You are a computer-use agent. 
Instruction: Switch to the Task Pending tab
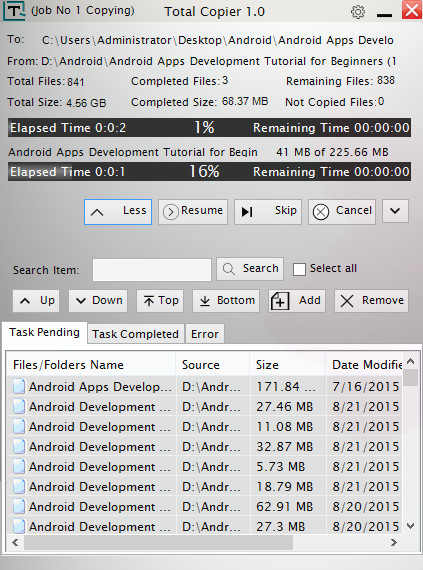coord(44,332)
